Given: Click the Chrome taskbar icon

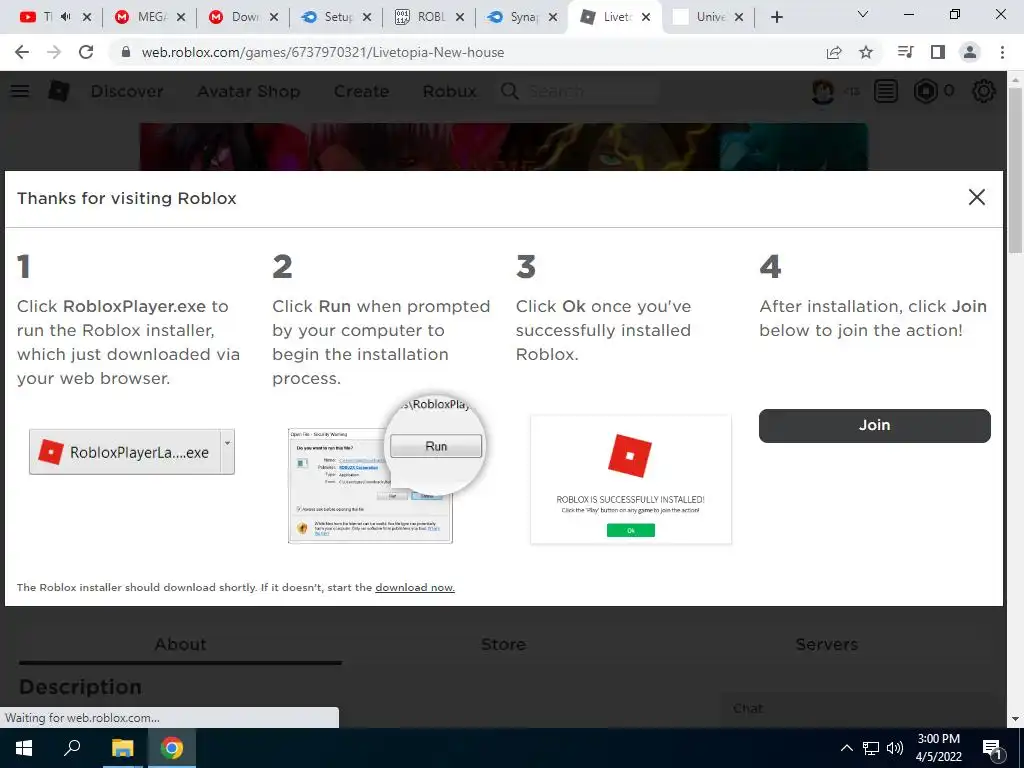Looking at the screenshot, I should (x=172, y=748).
